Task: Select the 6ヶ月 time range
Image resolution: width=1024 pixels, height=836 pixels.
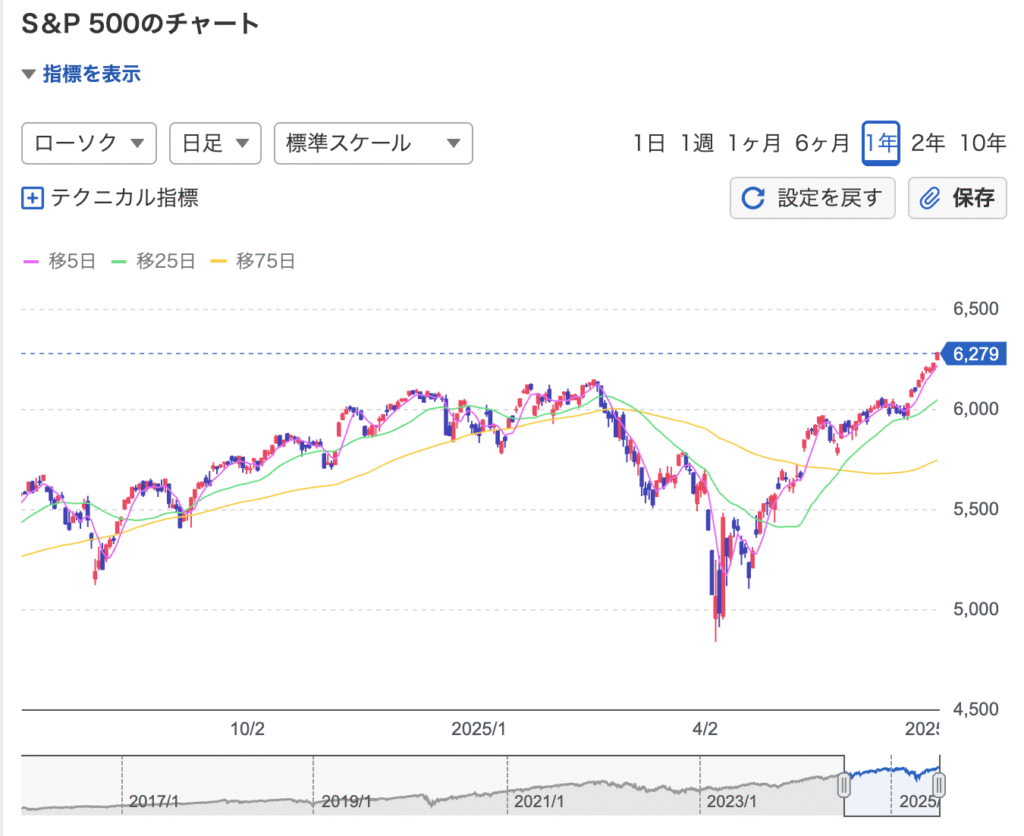Action: pyautogui.click(x=822, y=142)
